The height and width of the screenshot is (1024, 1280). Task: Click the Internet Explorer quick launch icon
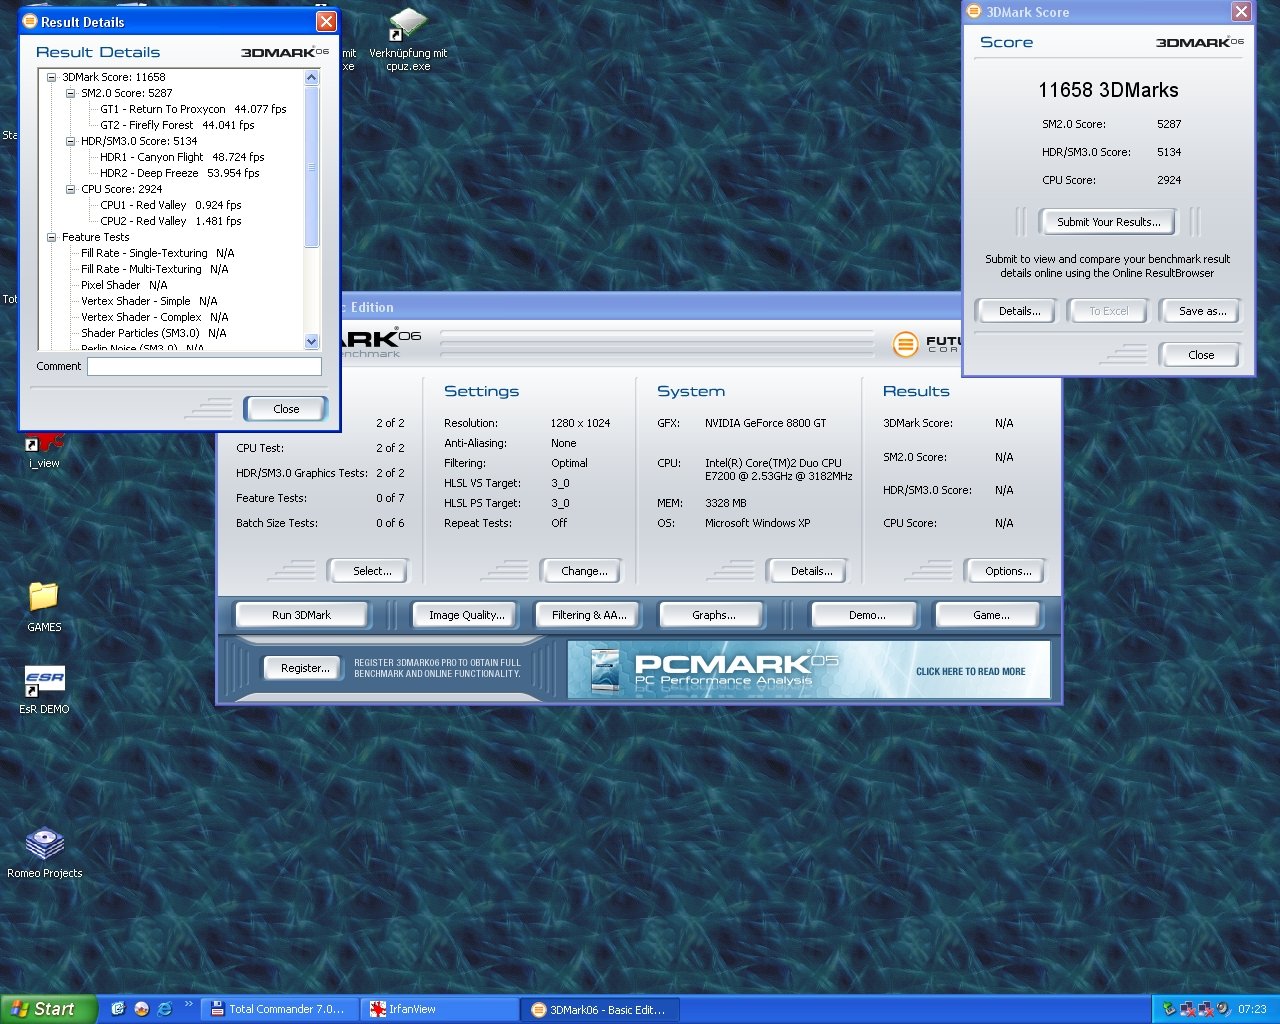pos(165,1009)
